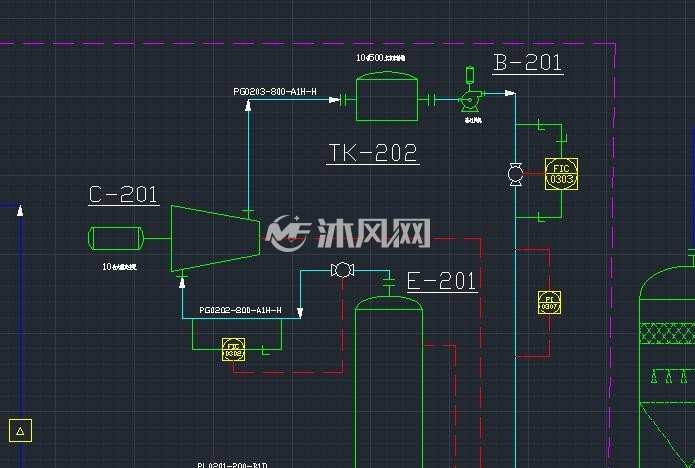Select the note text below the C-201 motor
This screenshot has height=468, width=695.
[120, 267]
